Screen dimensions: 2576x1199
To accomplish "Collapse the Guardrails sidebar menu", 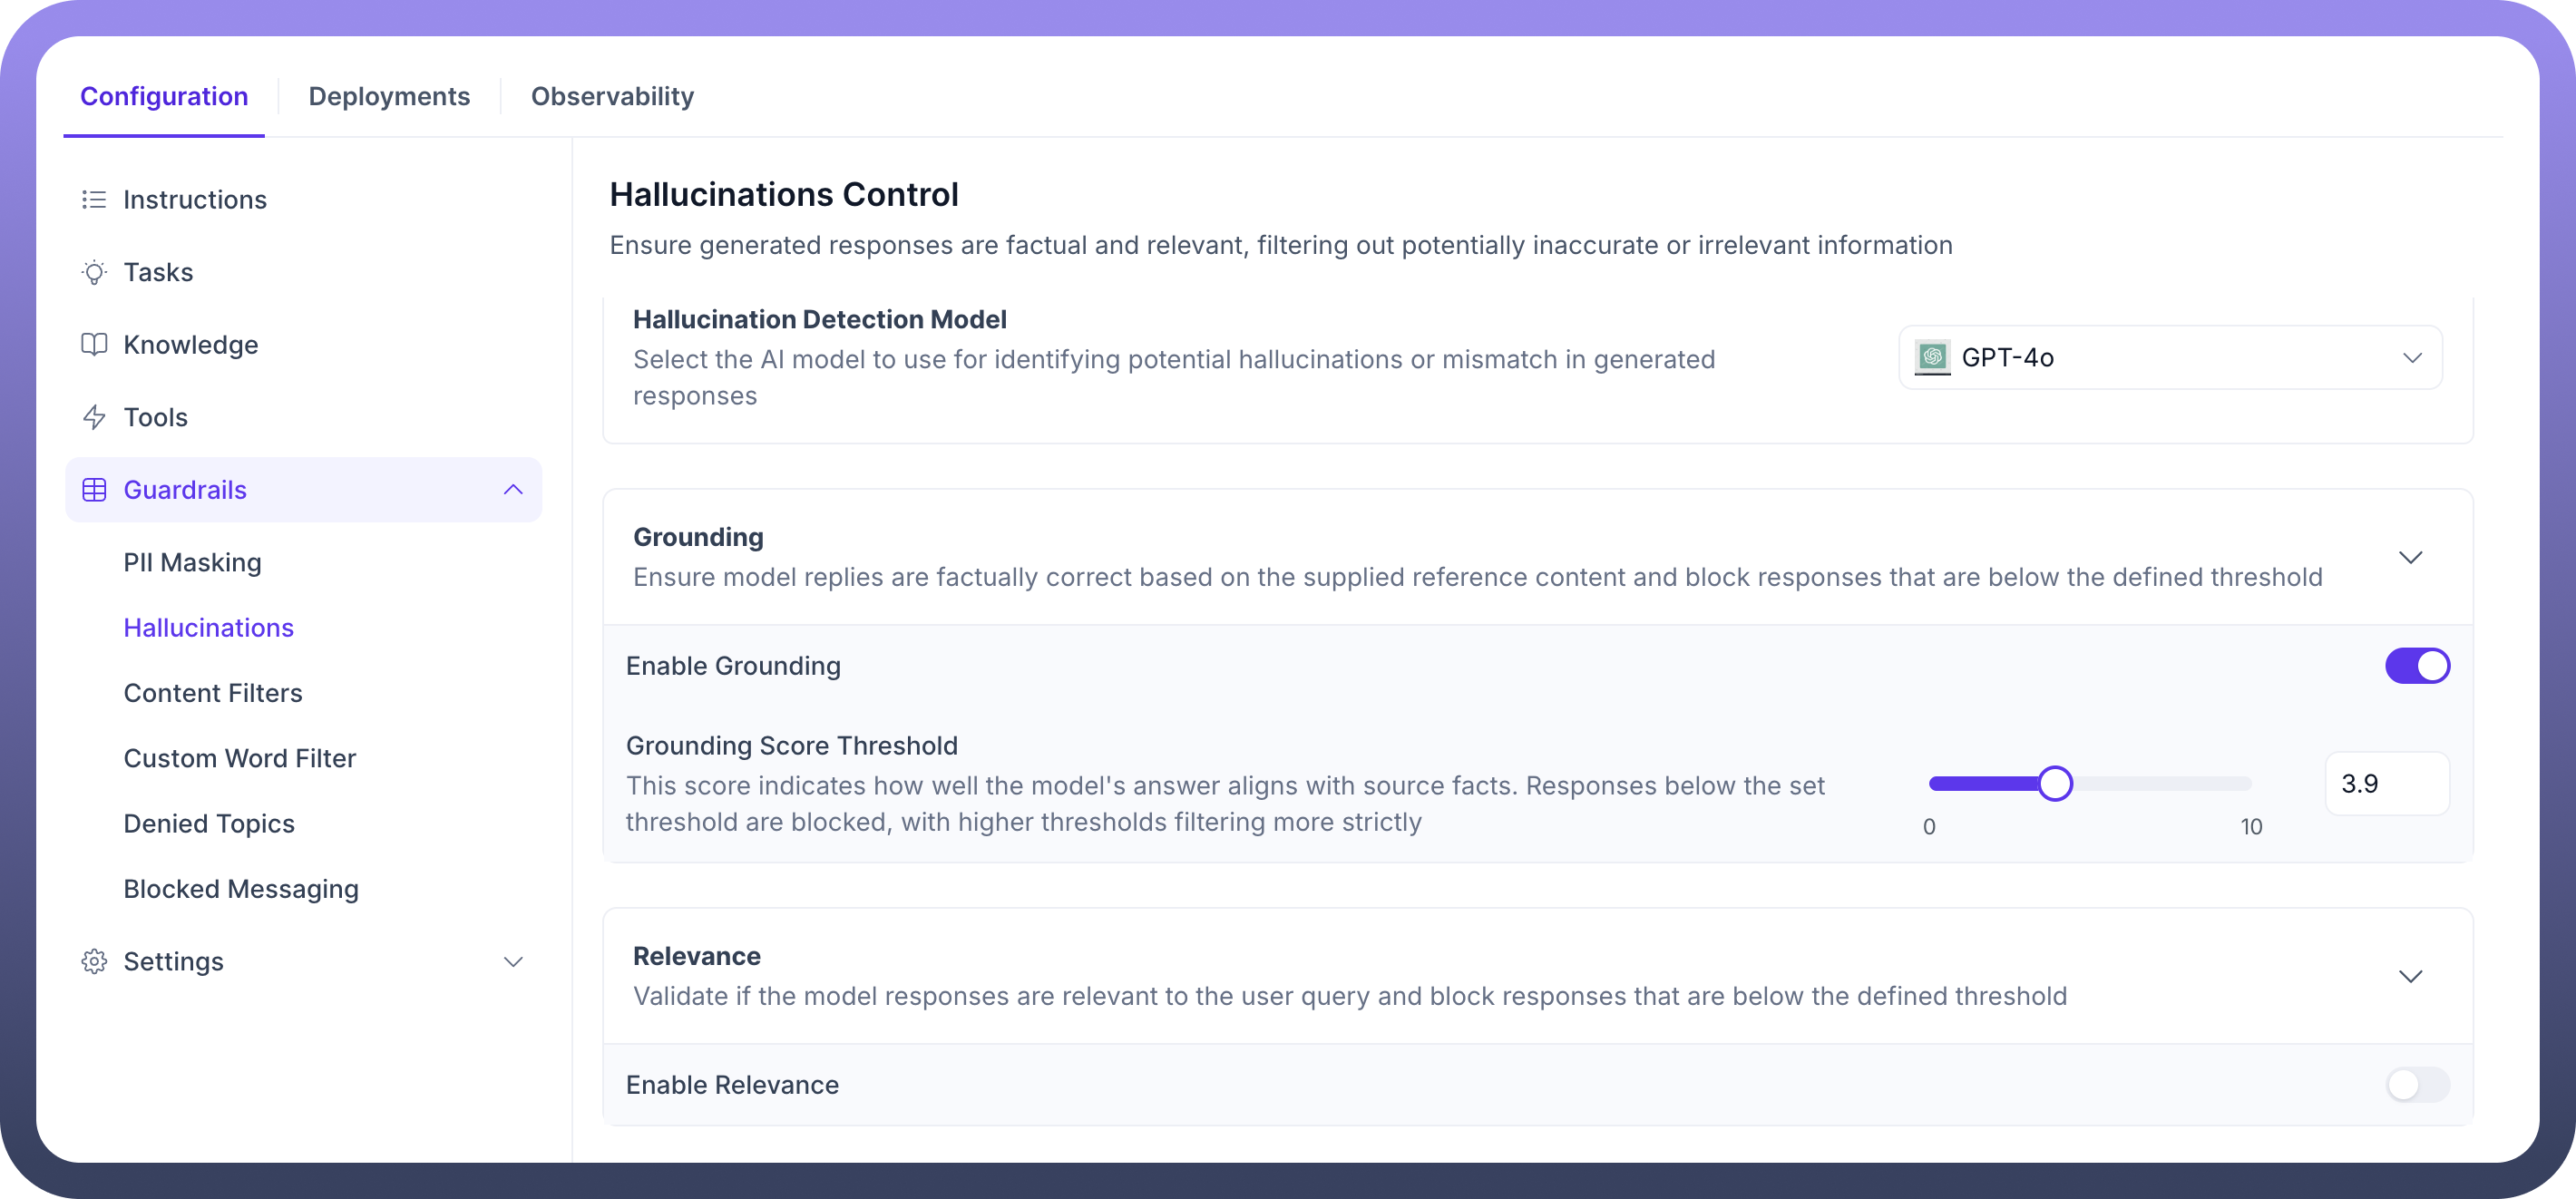I will (513, 489).
